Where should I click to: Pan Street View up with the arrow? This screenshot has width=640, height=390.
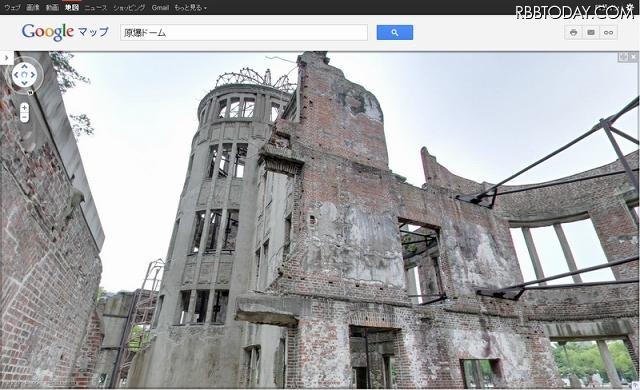(24, 66)
